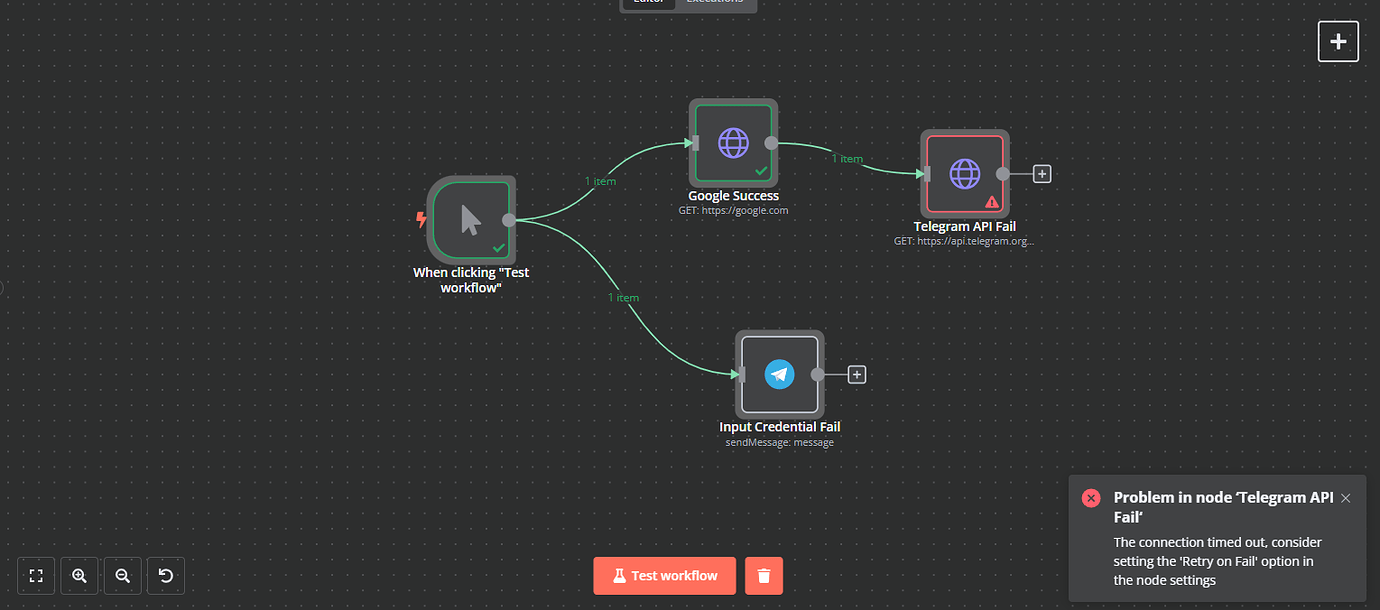Zoom in on the workflow canvas
Screen dimensions: 1380x610
point(79,575)
